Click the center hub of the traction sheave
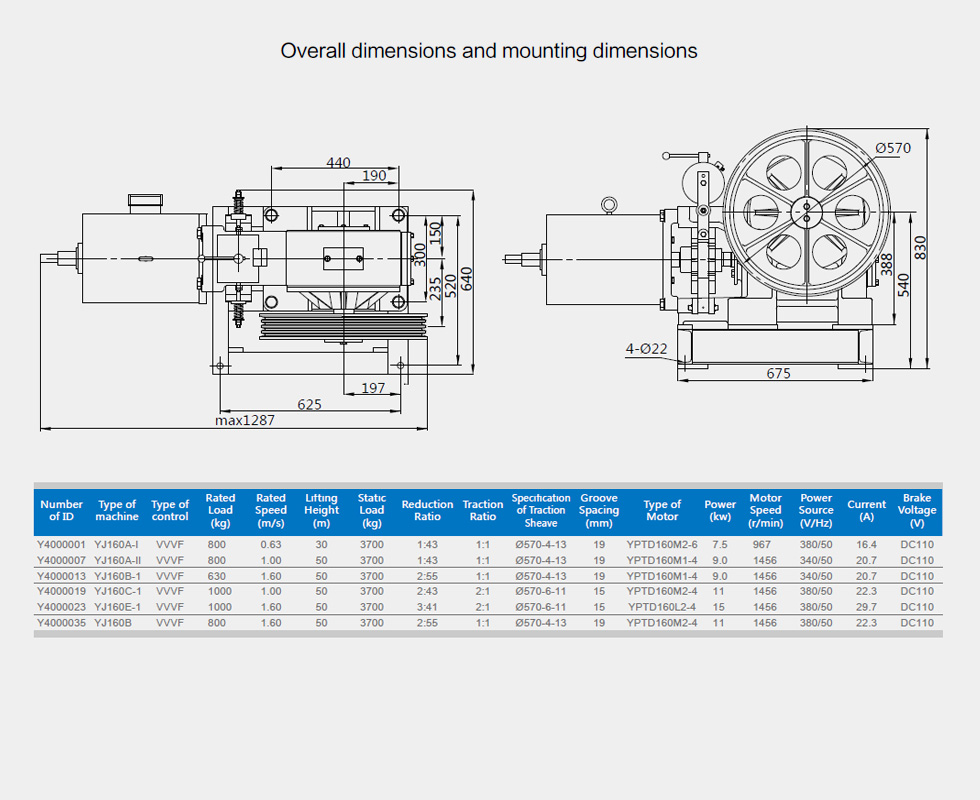Viewport: 980px width, 800px height. 807,210
